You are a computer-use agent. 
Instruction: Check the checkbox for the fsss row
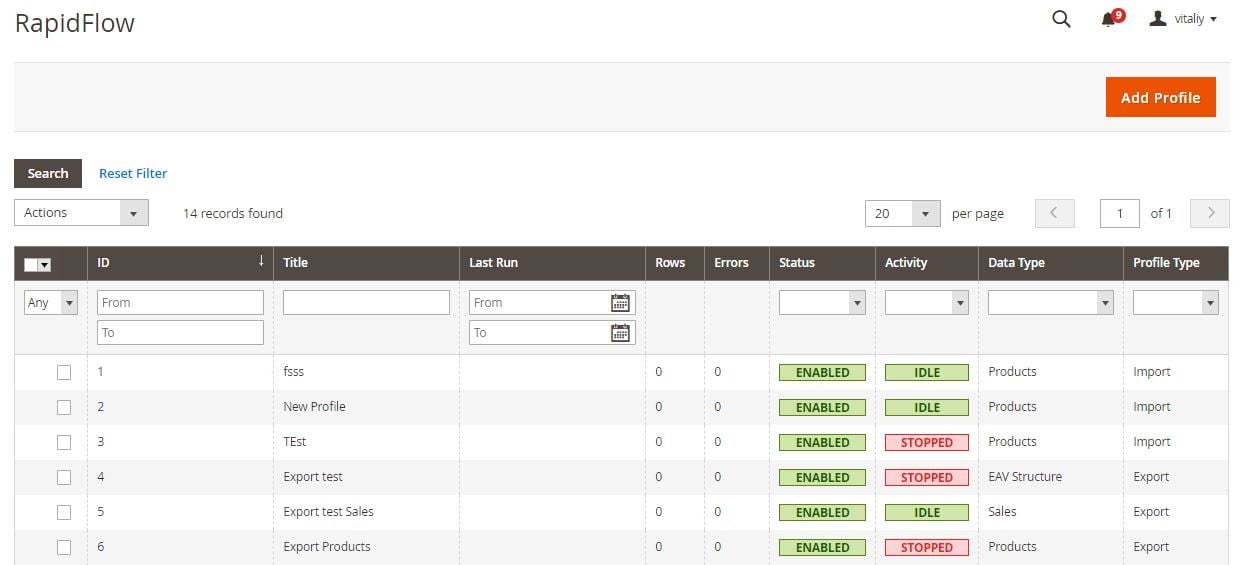tap(64, 372)
